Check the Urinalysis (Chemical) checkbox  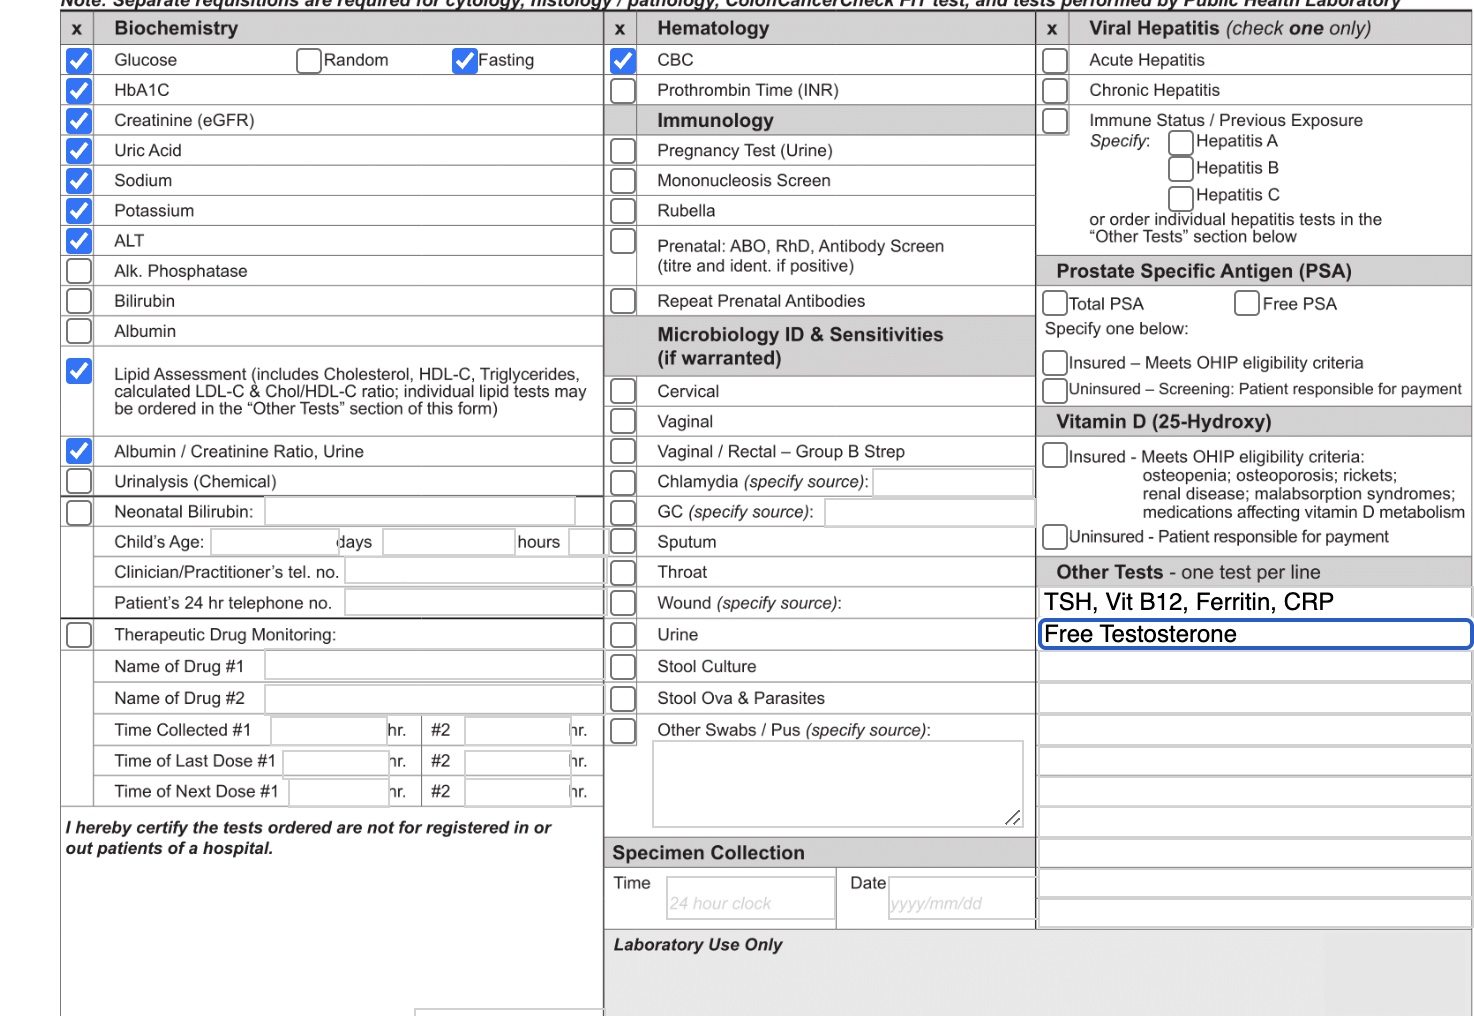79,481
